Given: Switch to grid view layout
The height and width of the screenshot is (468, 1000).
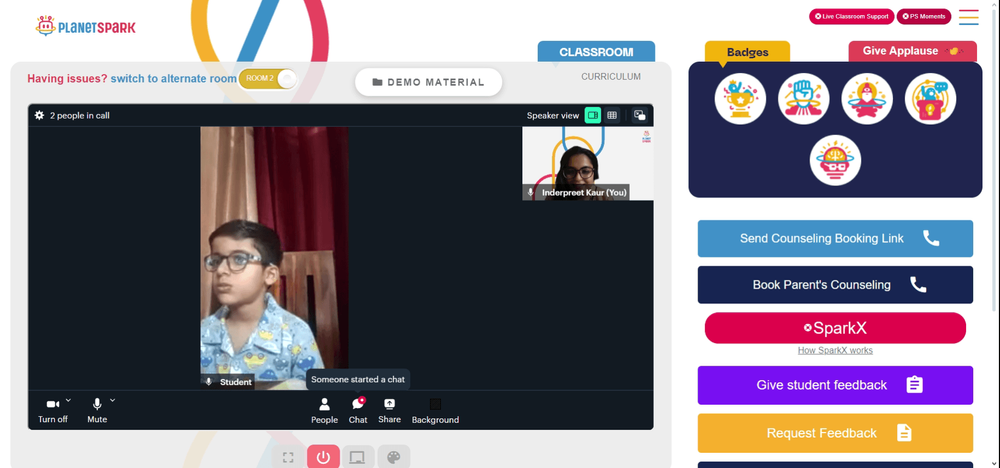Looking at the screenshot, I should [612, 115].
